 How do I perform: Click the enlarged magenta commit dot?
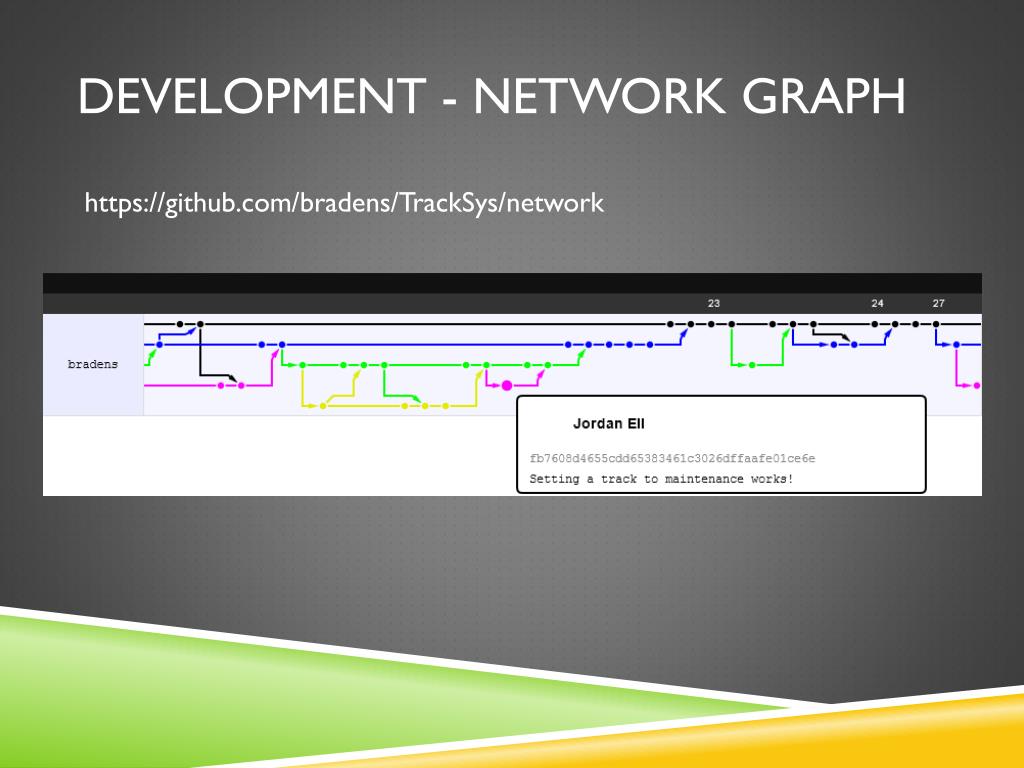pos(507,385)
